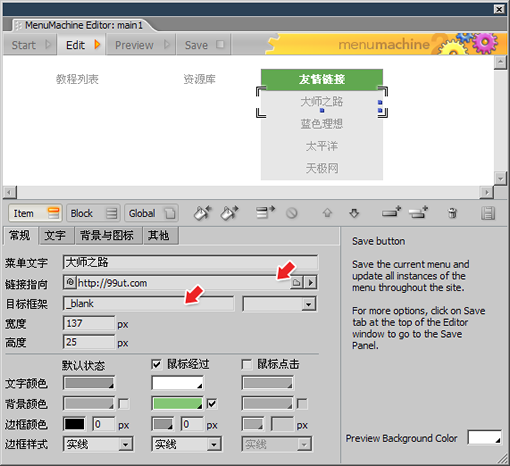Click the paste style paint bucket icon
The height and width of the screenshot is (466, 510).
[229, 213]
